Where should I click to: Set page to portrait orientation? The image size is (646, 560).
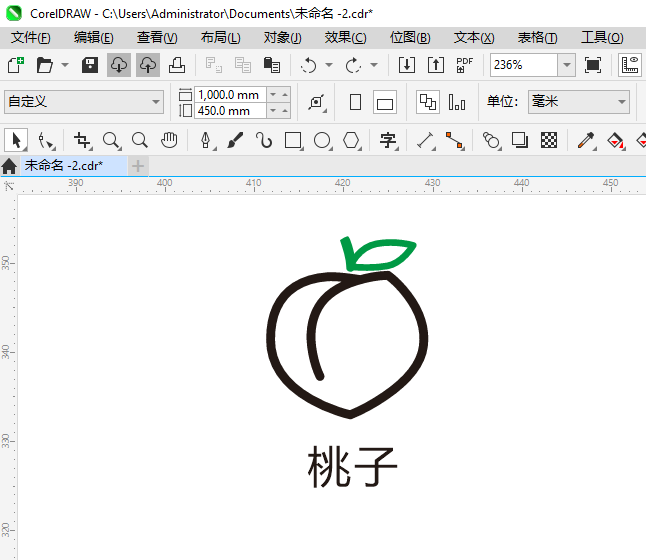(x=355, y=102)
